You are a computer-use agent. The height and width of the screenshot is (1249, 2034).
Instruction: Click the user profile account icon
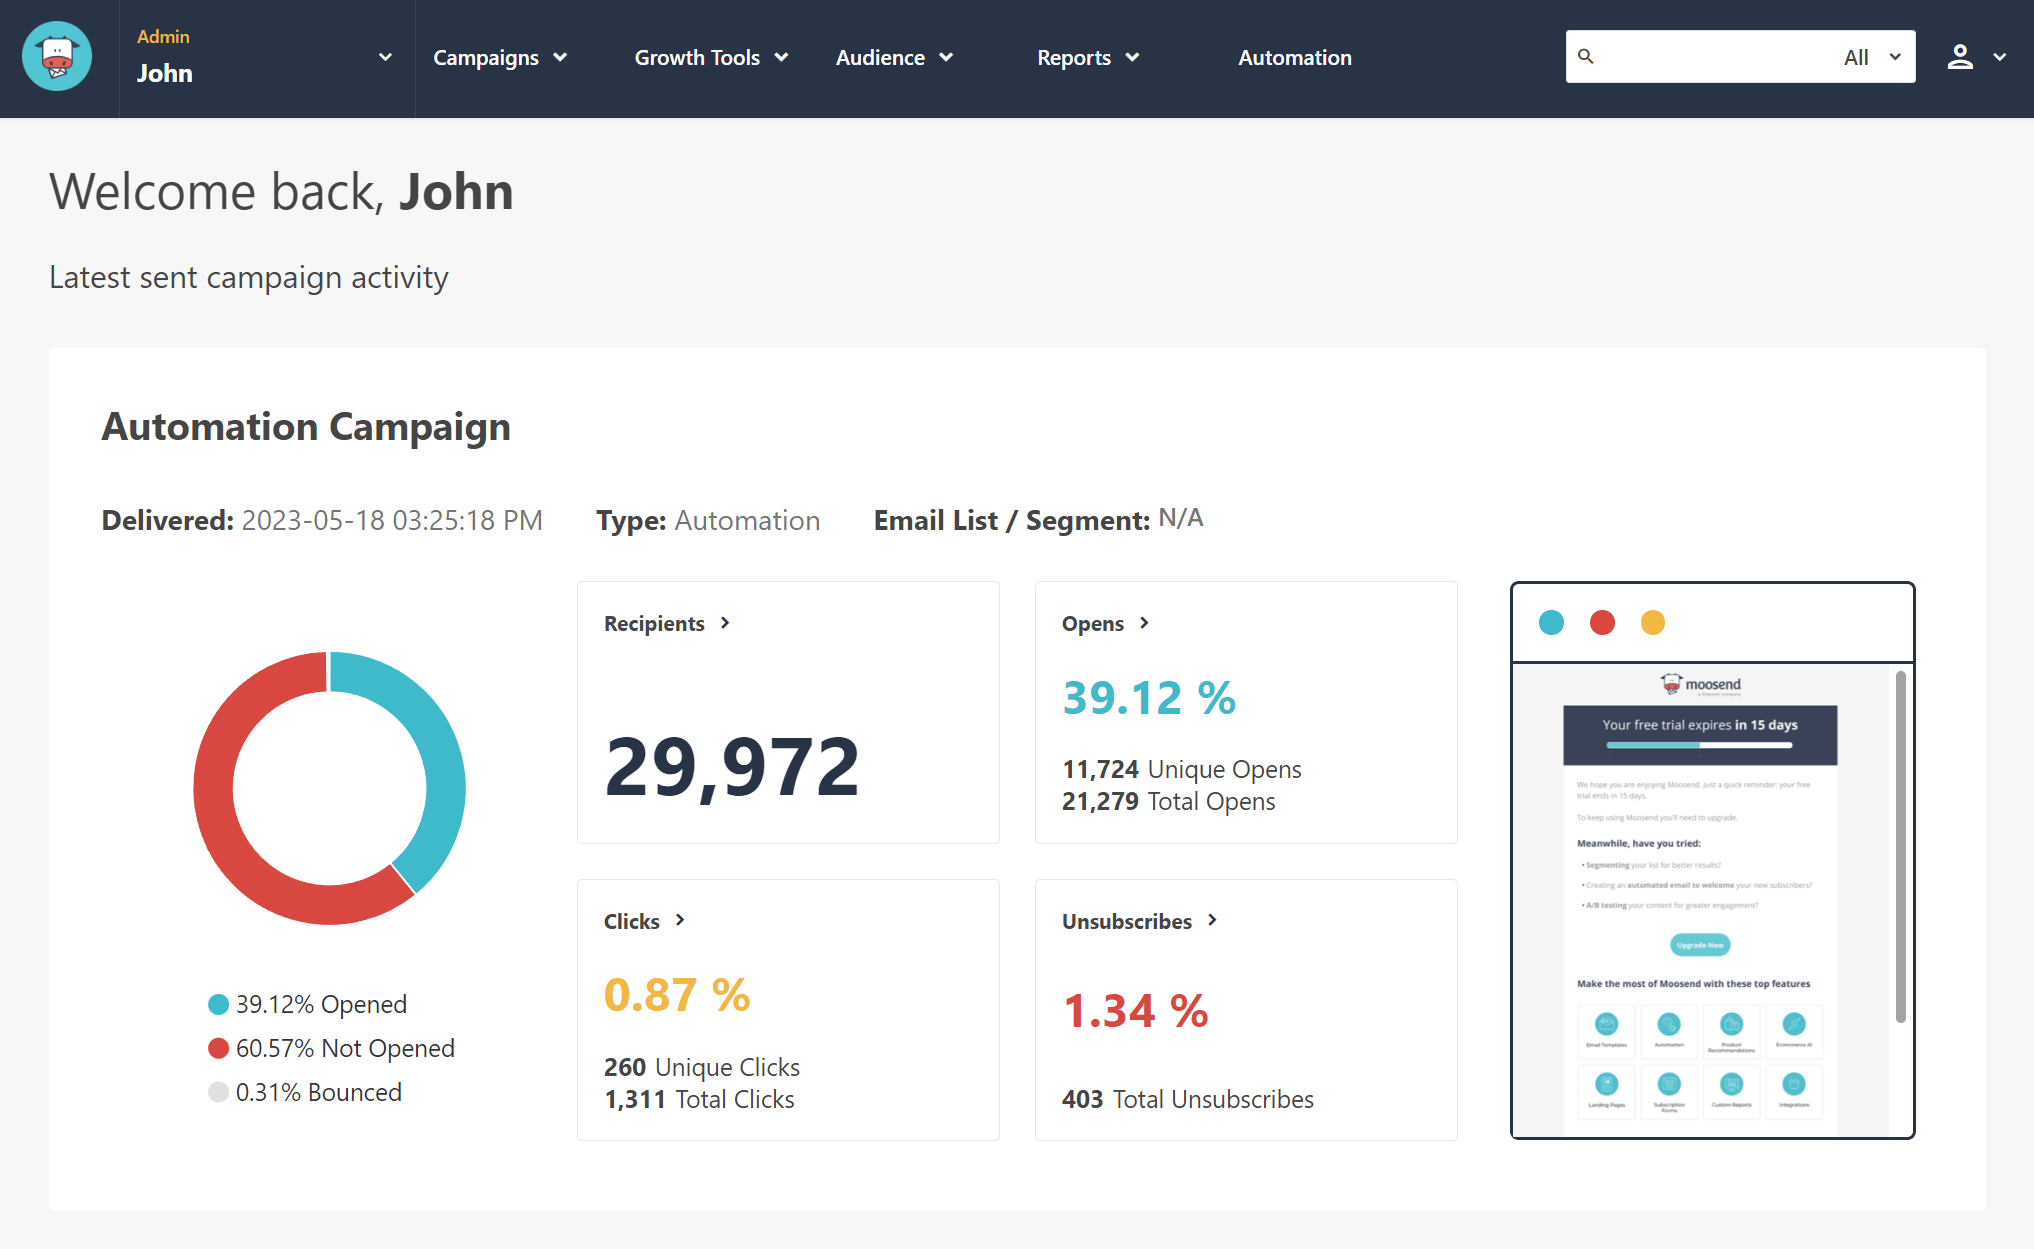[1961, 58]
